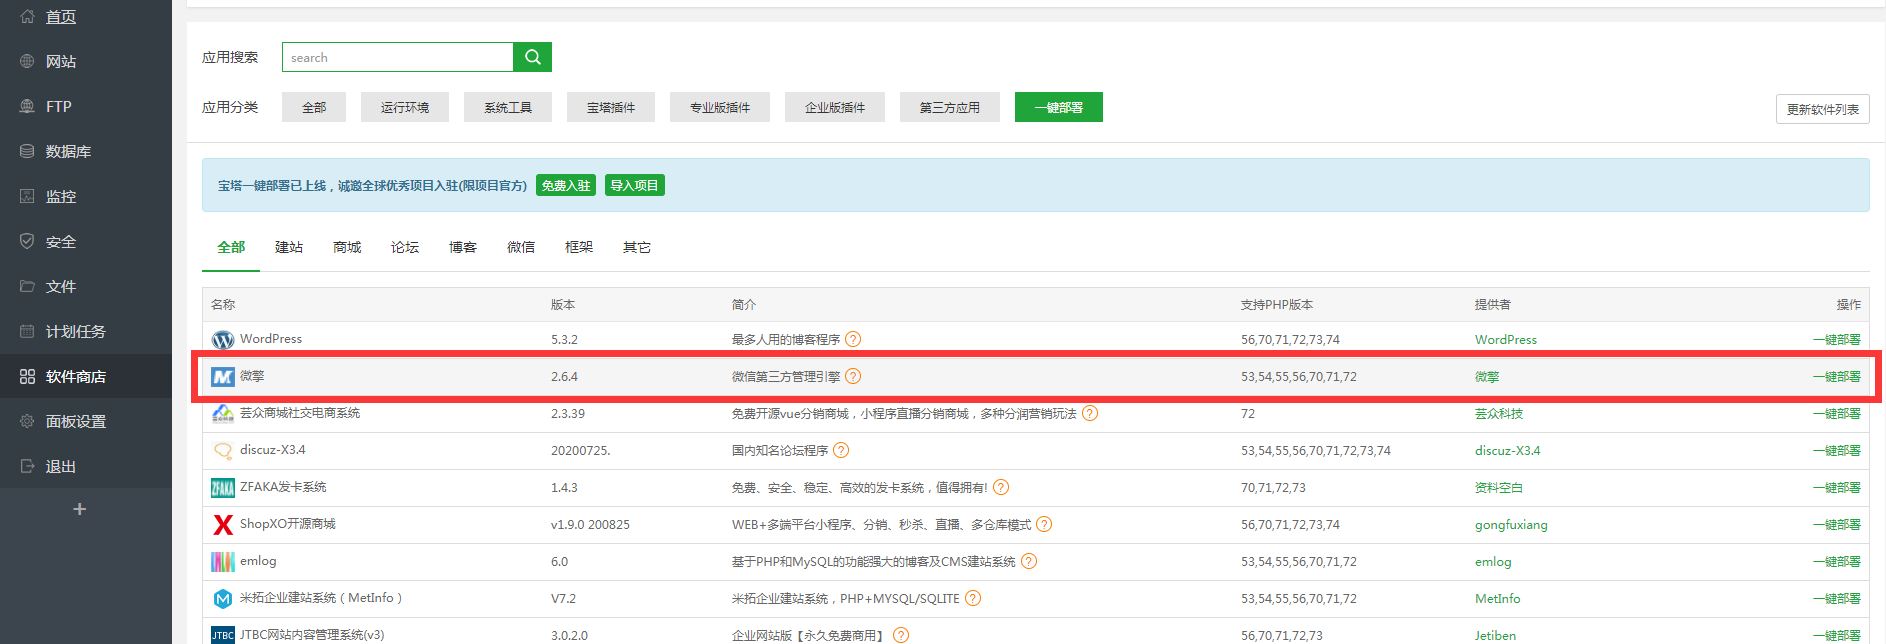Open help icon for 米拓企业建站系统 description
This screenshot has height=644, width=1886.
click(x=973, y=598)
